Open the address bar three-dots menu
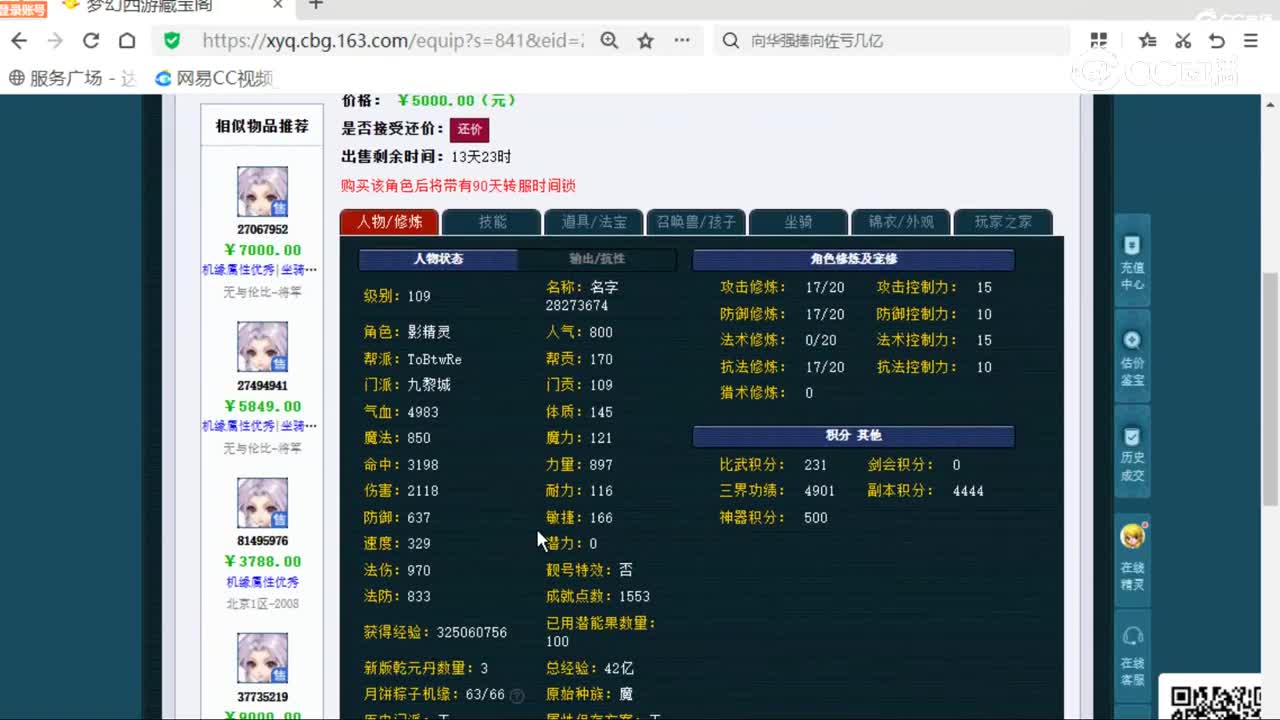The width and height of the screenshot is (1280, 720). (x=682, y=41)
